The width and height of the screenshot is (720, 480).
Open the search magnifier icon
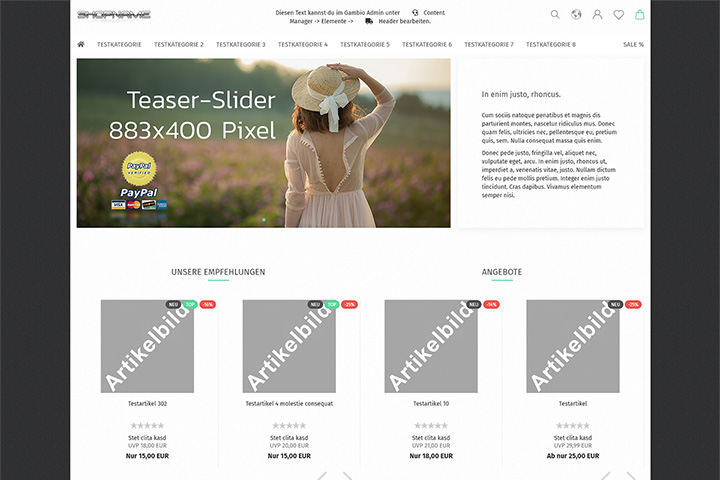pos(555,15)
